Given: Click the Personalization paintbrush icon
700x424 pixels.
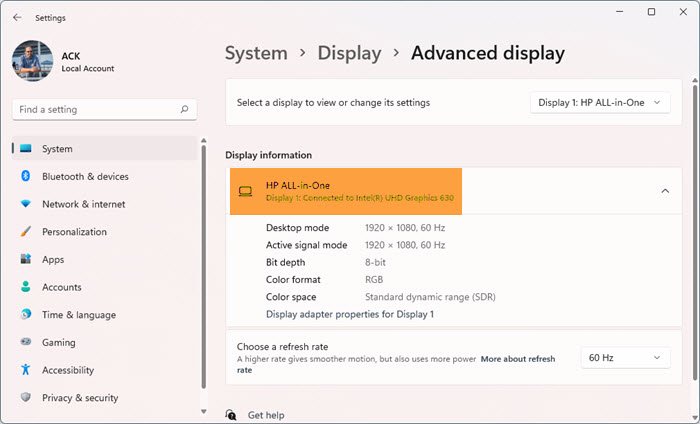Looking at the screenshot, I should [x=26, y=231].
